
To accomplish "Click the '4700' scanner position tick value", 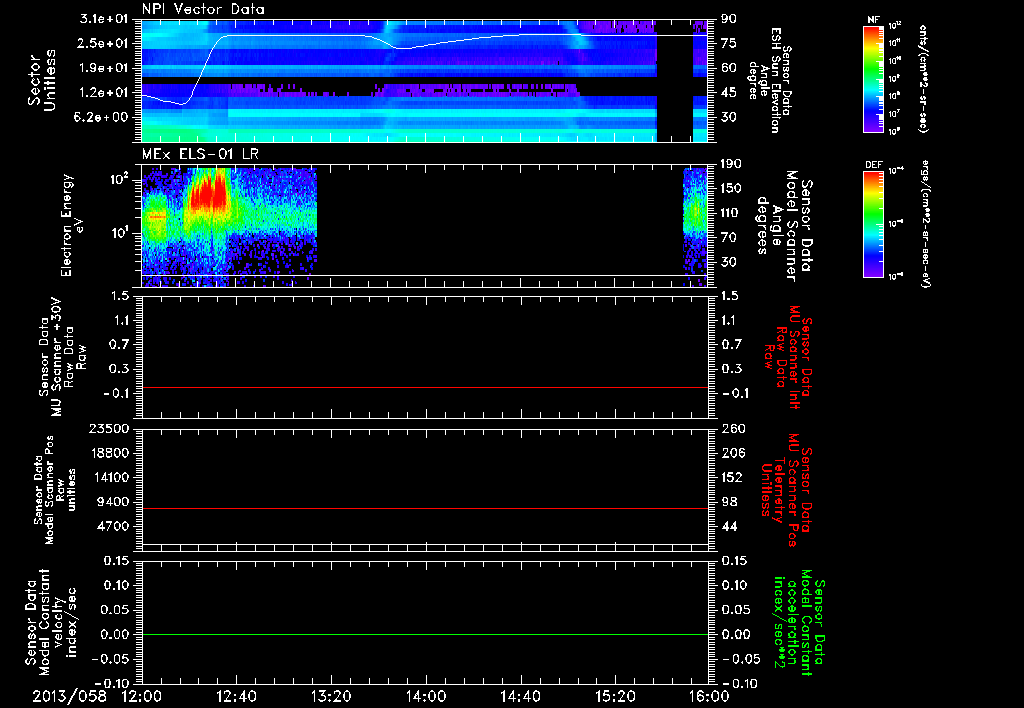I will click(113, 526).
